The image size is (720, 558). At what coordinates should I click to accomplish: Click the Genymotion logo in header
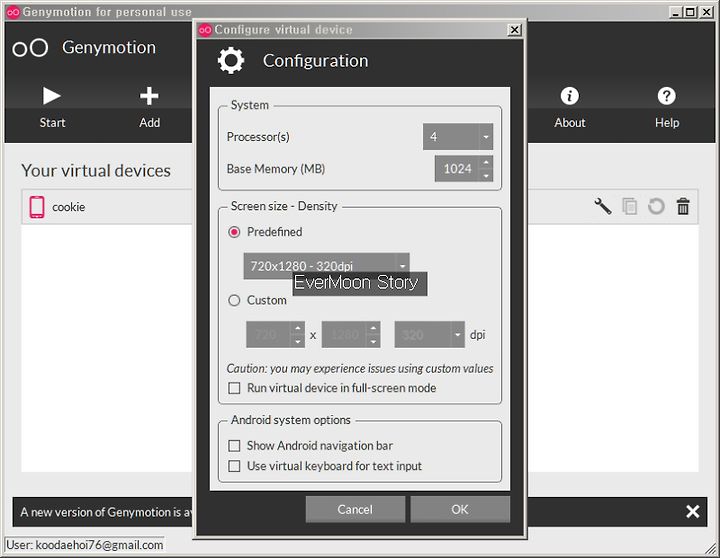point(30,48)
